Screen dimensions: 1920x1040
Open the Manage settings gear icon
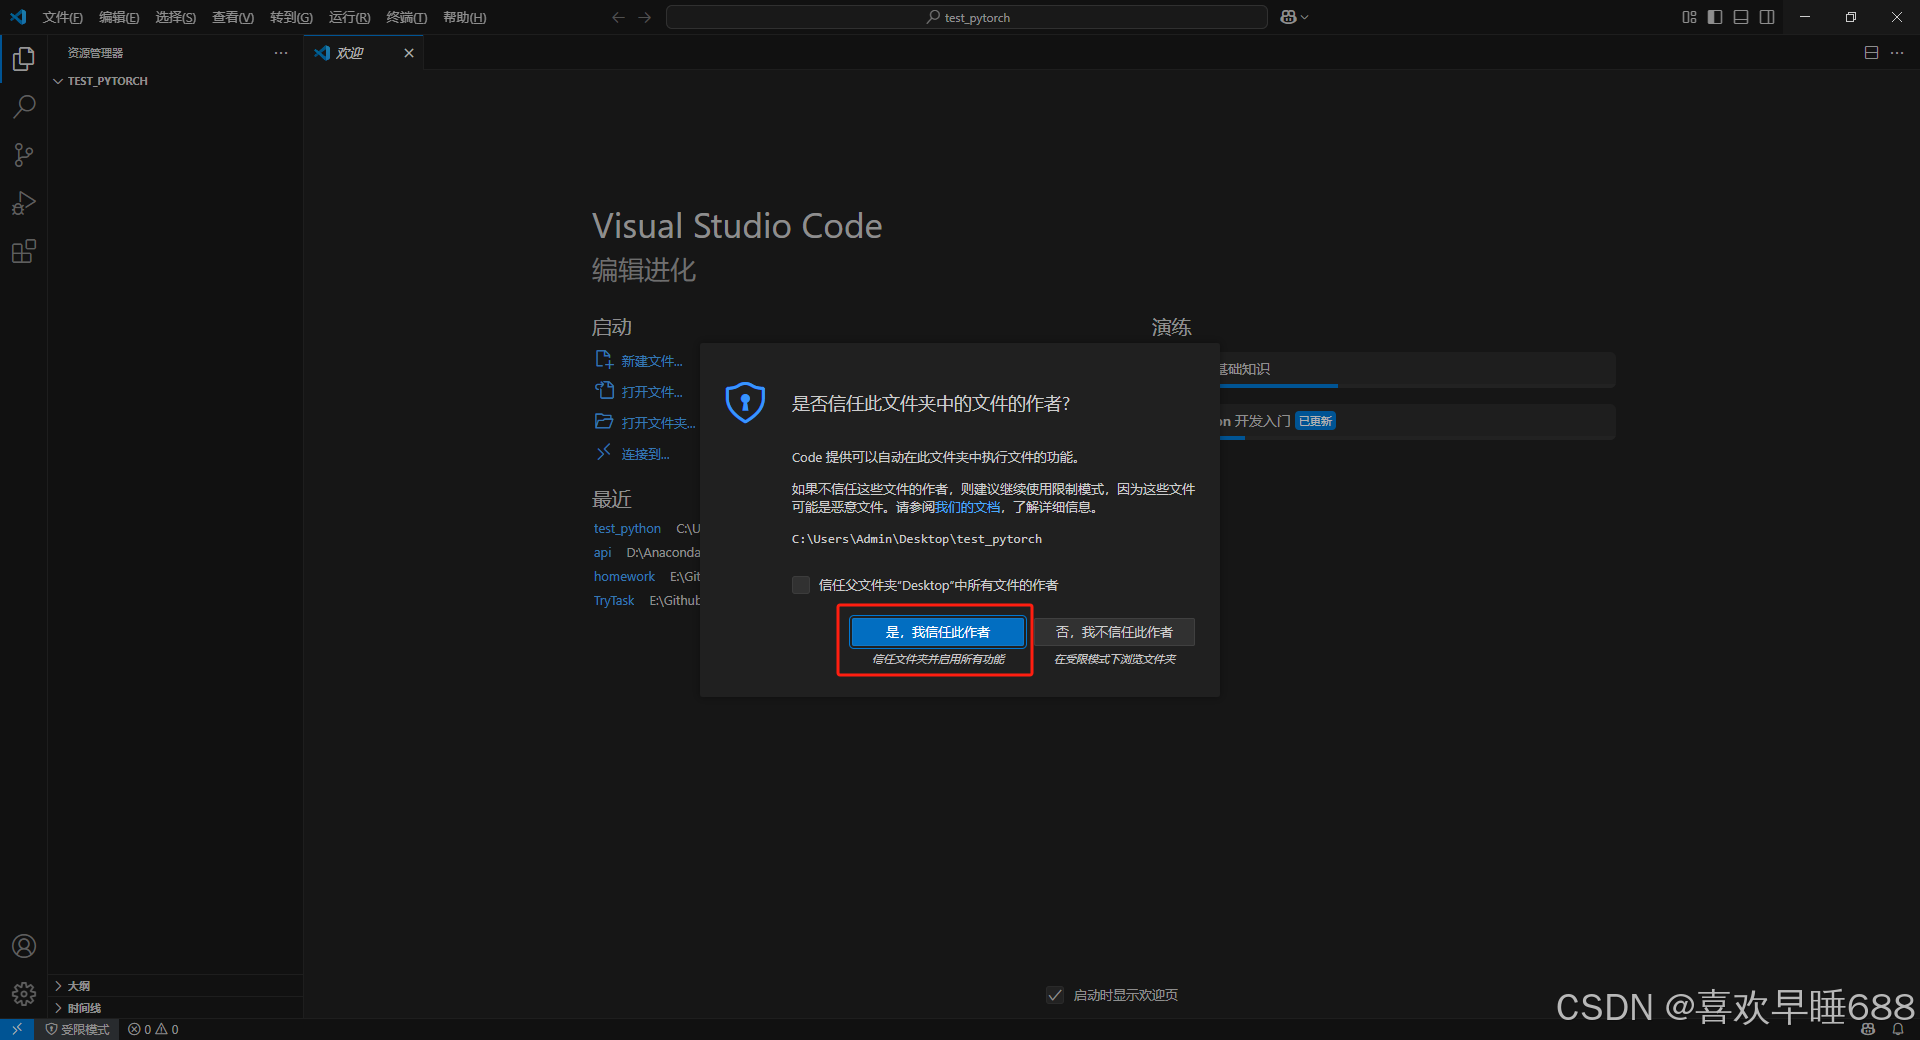[x=23, y=994]
